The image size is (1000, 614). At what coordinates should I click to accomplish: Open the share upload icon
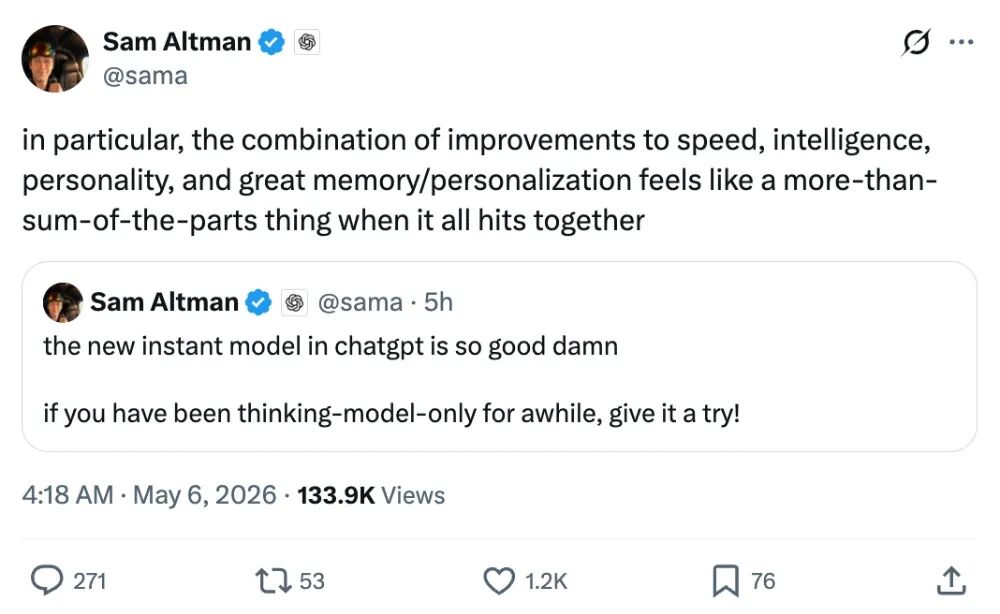(x=951, y=580)
